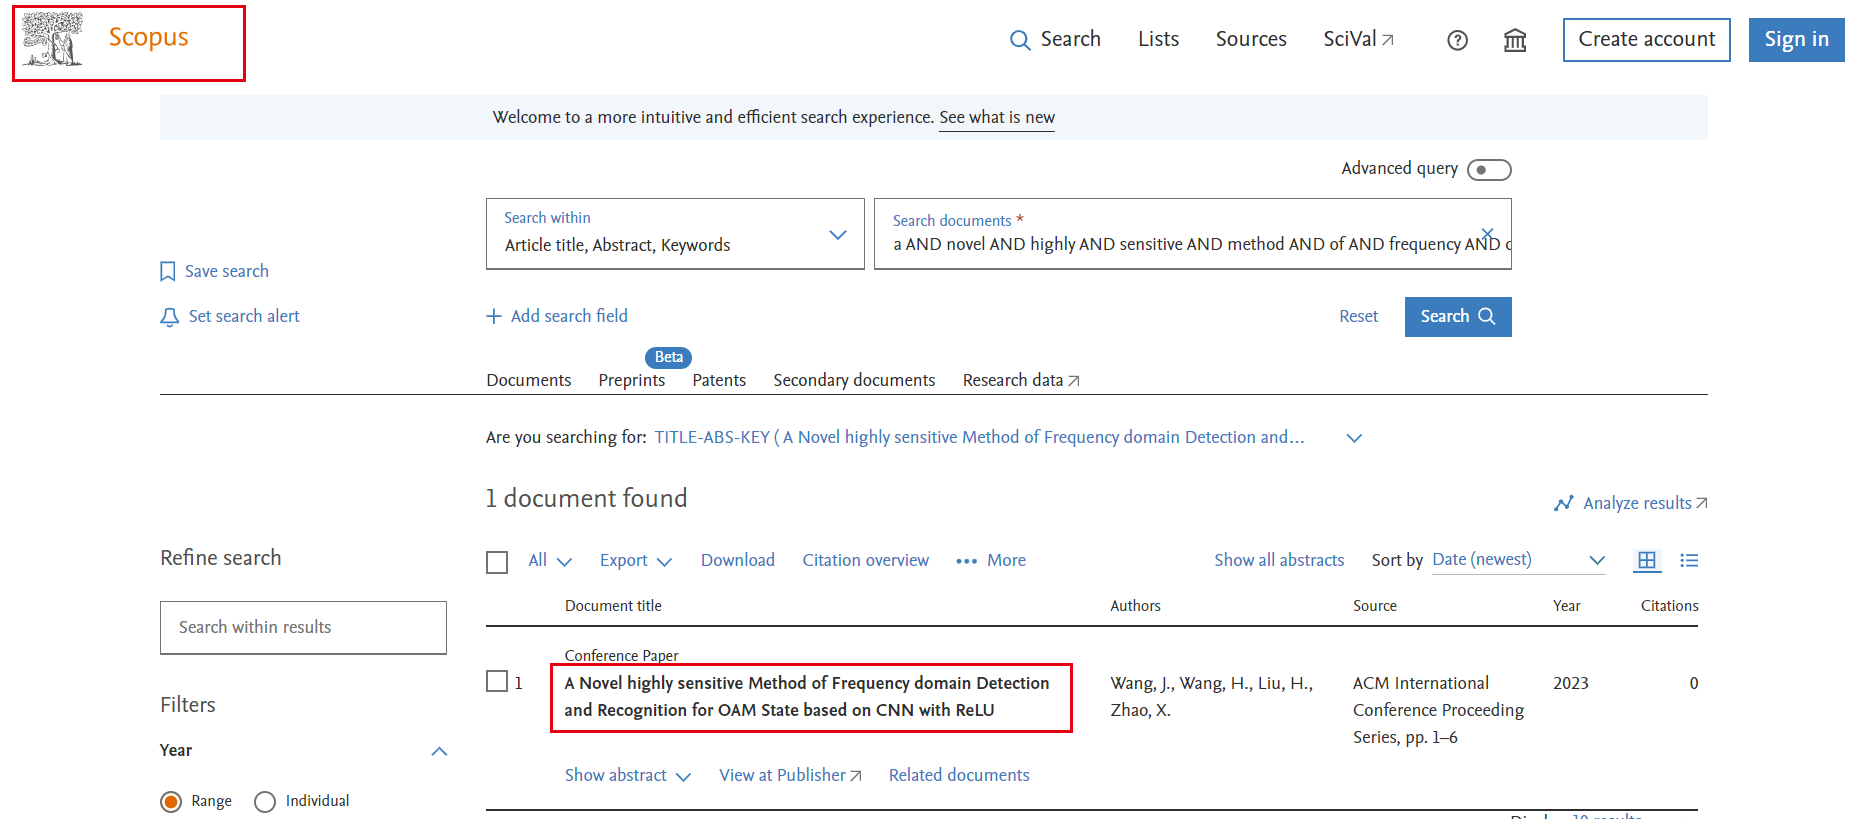Screen dimensions: 1872x819
Task: Click the blue Search button
Action: click(1457, 317)
